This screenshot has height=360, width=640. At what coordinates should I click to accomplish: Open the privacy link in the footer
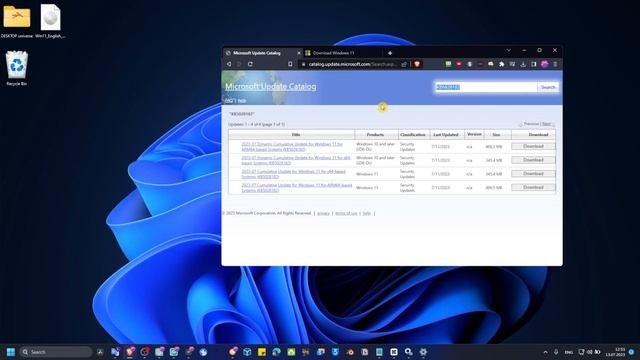[323, 213]
